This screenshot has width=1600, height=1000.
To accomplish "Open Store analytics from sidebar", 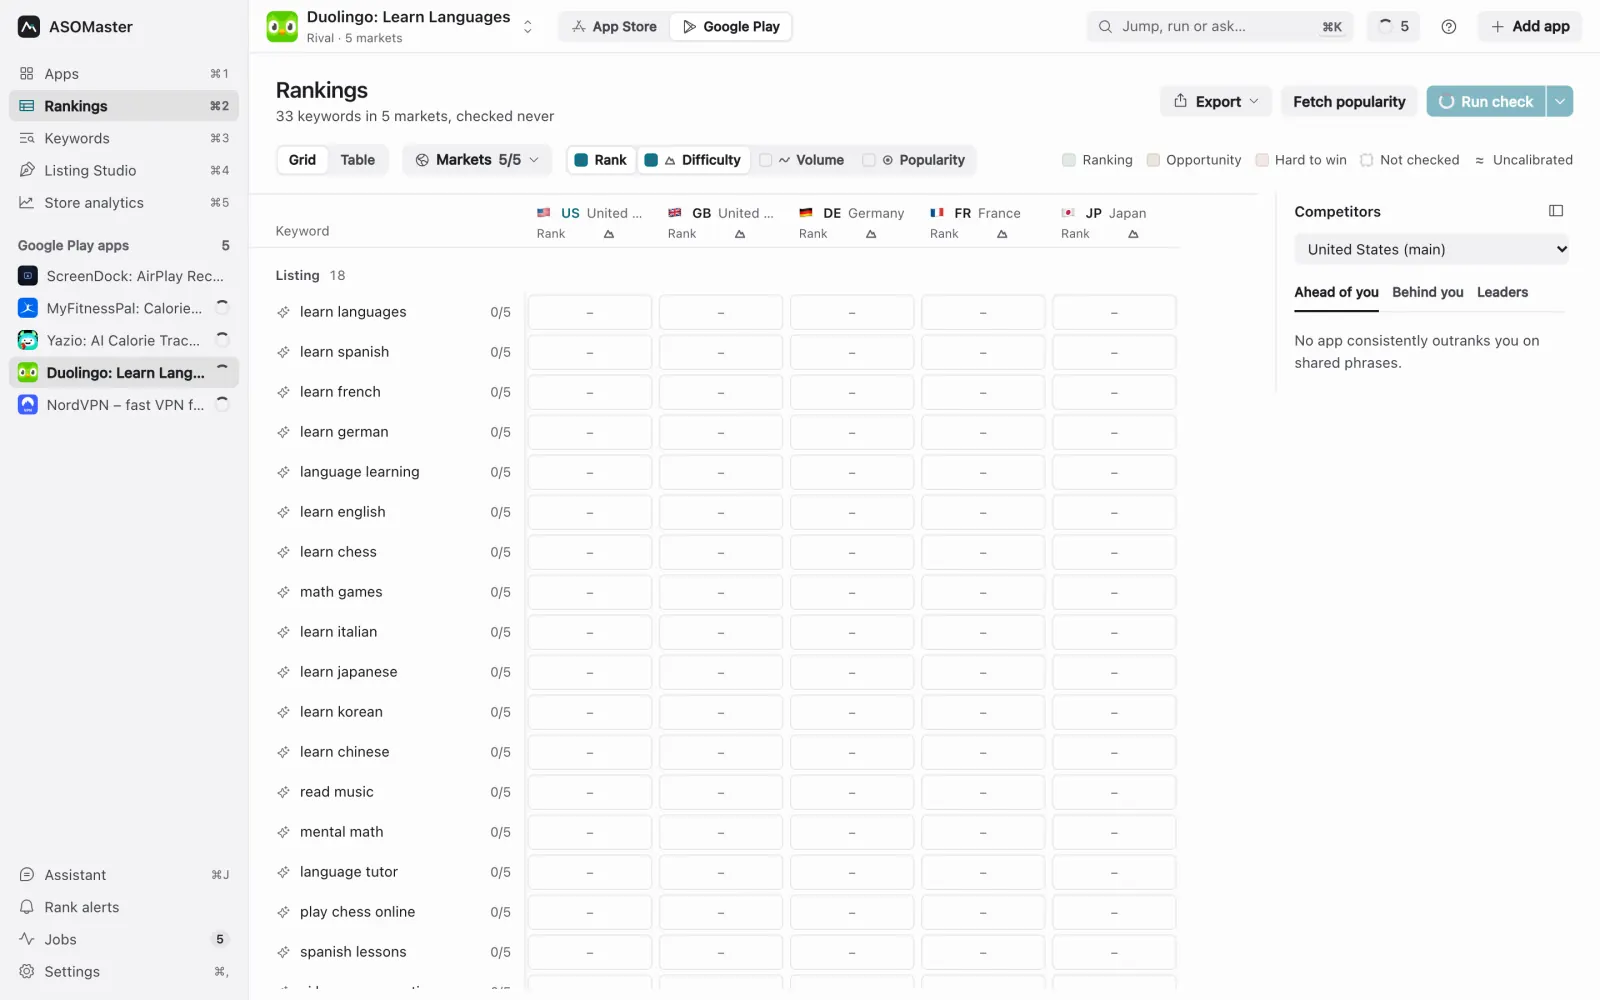I will [x=124, y=202].
